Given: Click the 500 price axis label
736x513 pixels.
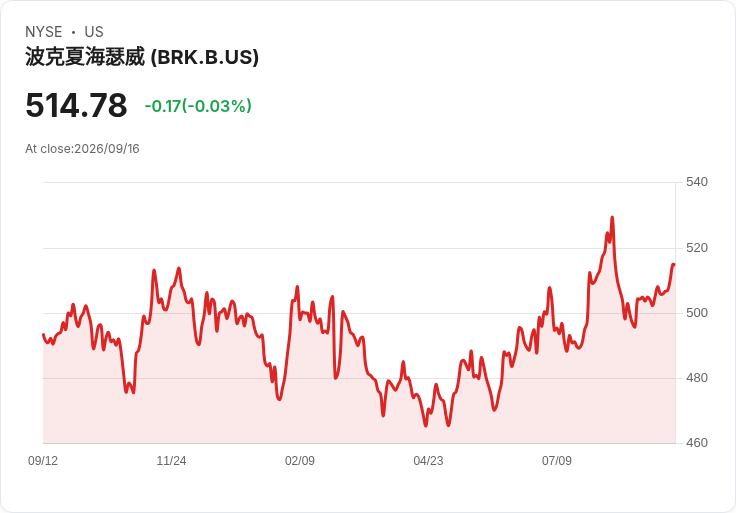Looking at the screenshot, I should (697, 313).
